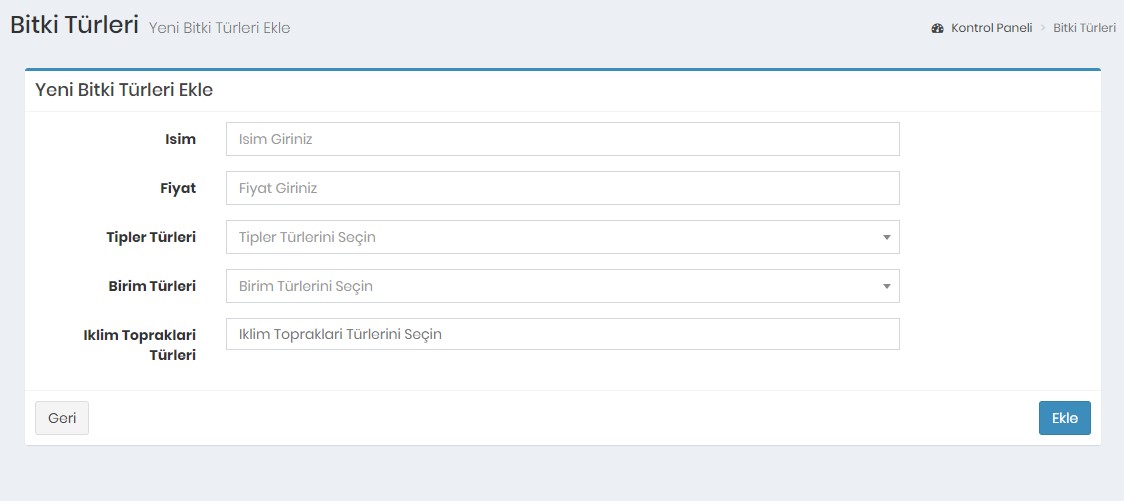Click the Kontrol Paneli dashboard icon
This screenshot has height=501, width=1124.
click(x=938, y=29)
